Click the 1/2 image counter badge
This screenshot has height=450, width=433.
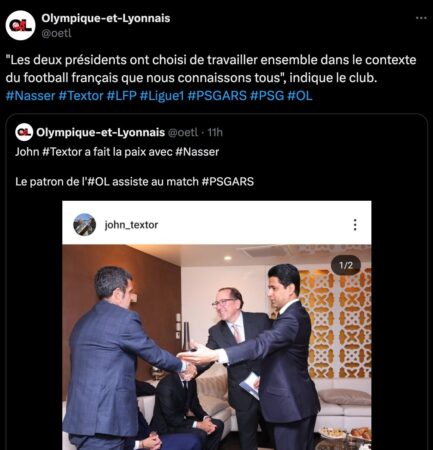tap(346, 265)
